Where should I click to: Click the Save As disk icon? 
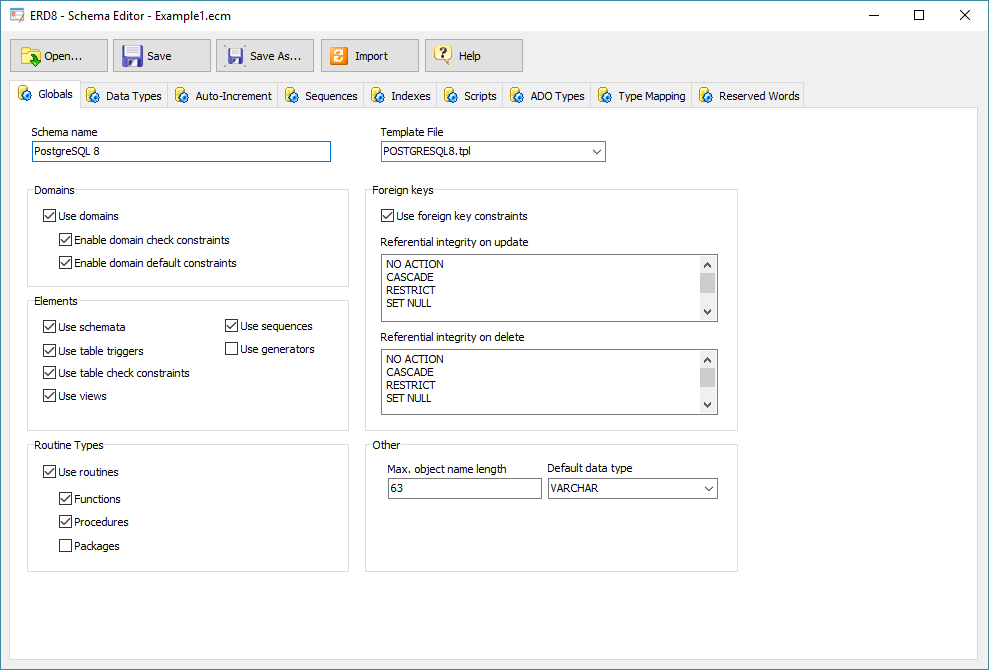235,56
